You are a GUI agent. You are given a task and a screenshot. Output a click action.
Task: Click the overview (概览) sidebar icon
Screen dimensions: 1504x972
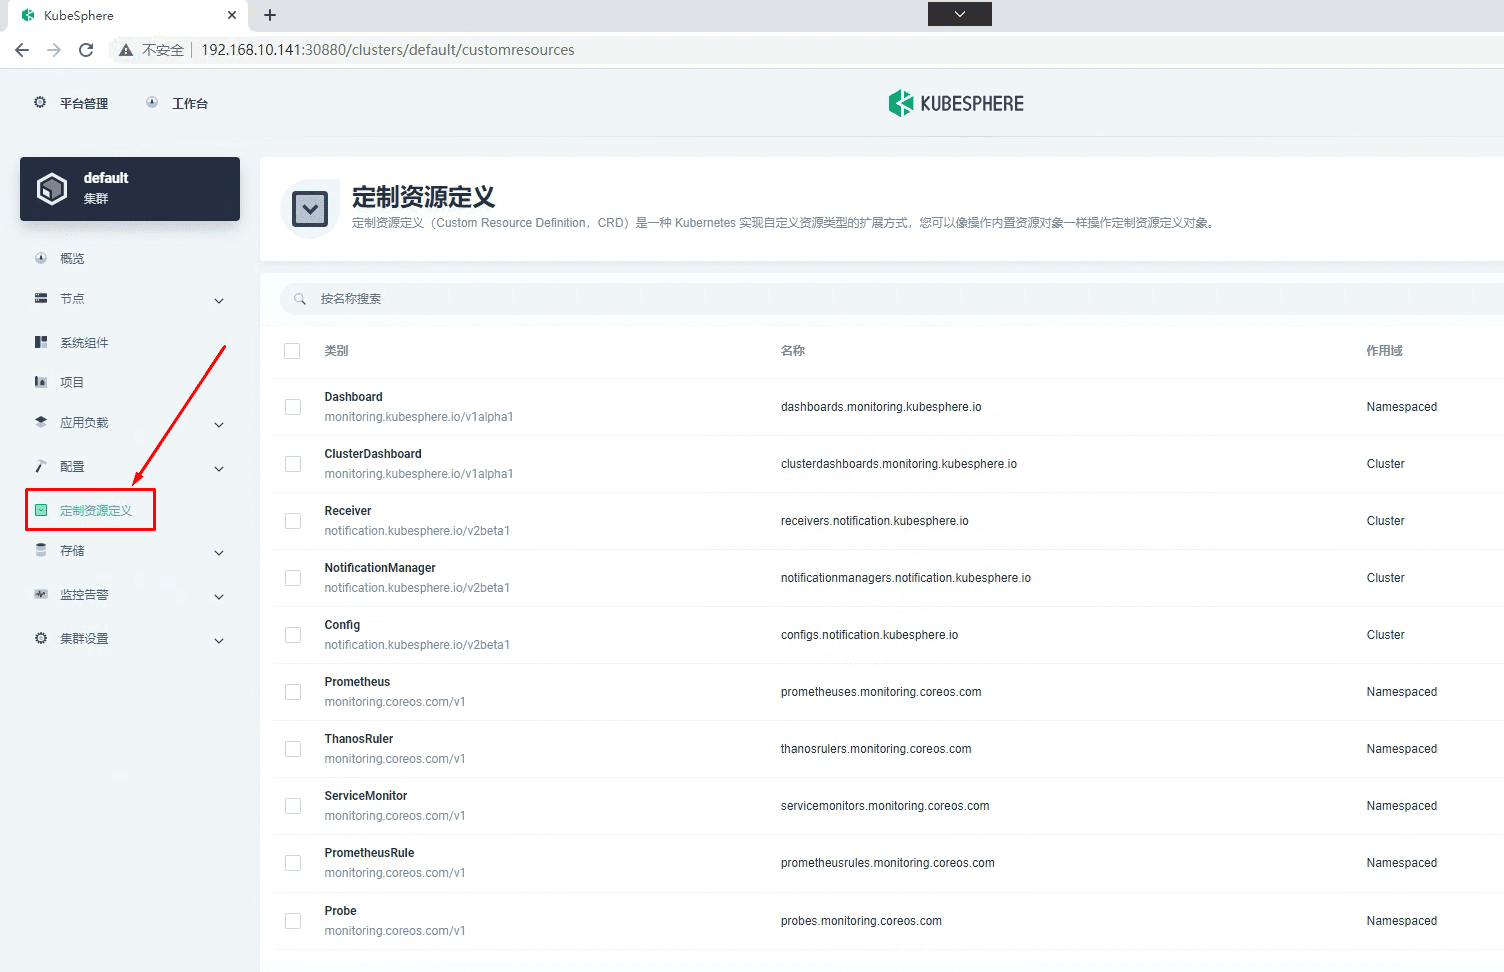(x=41, y=258)
